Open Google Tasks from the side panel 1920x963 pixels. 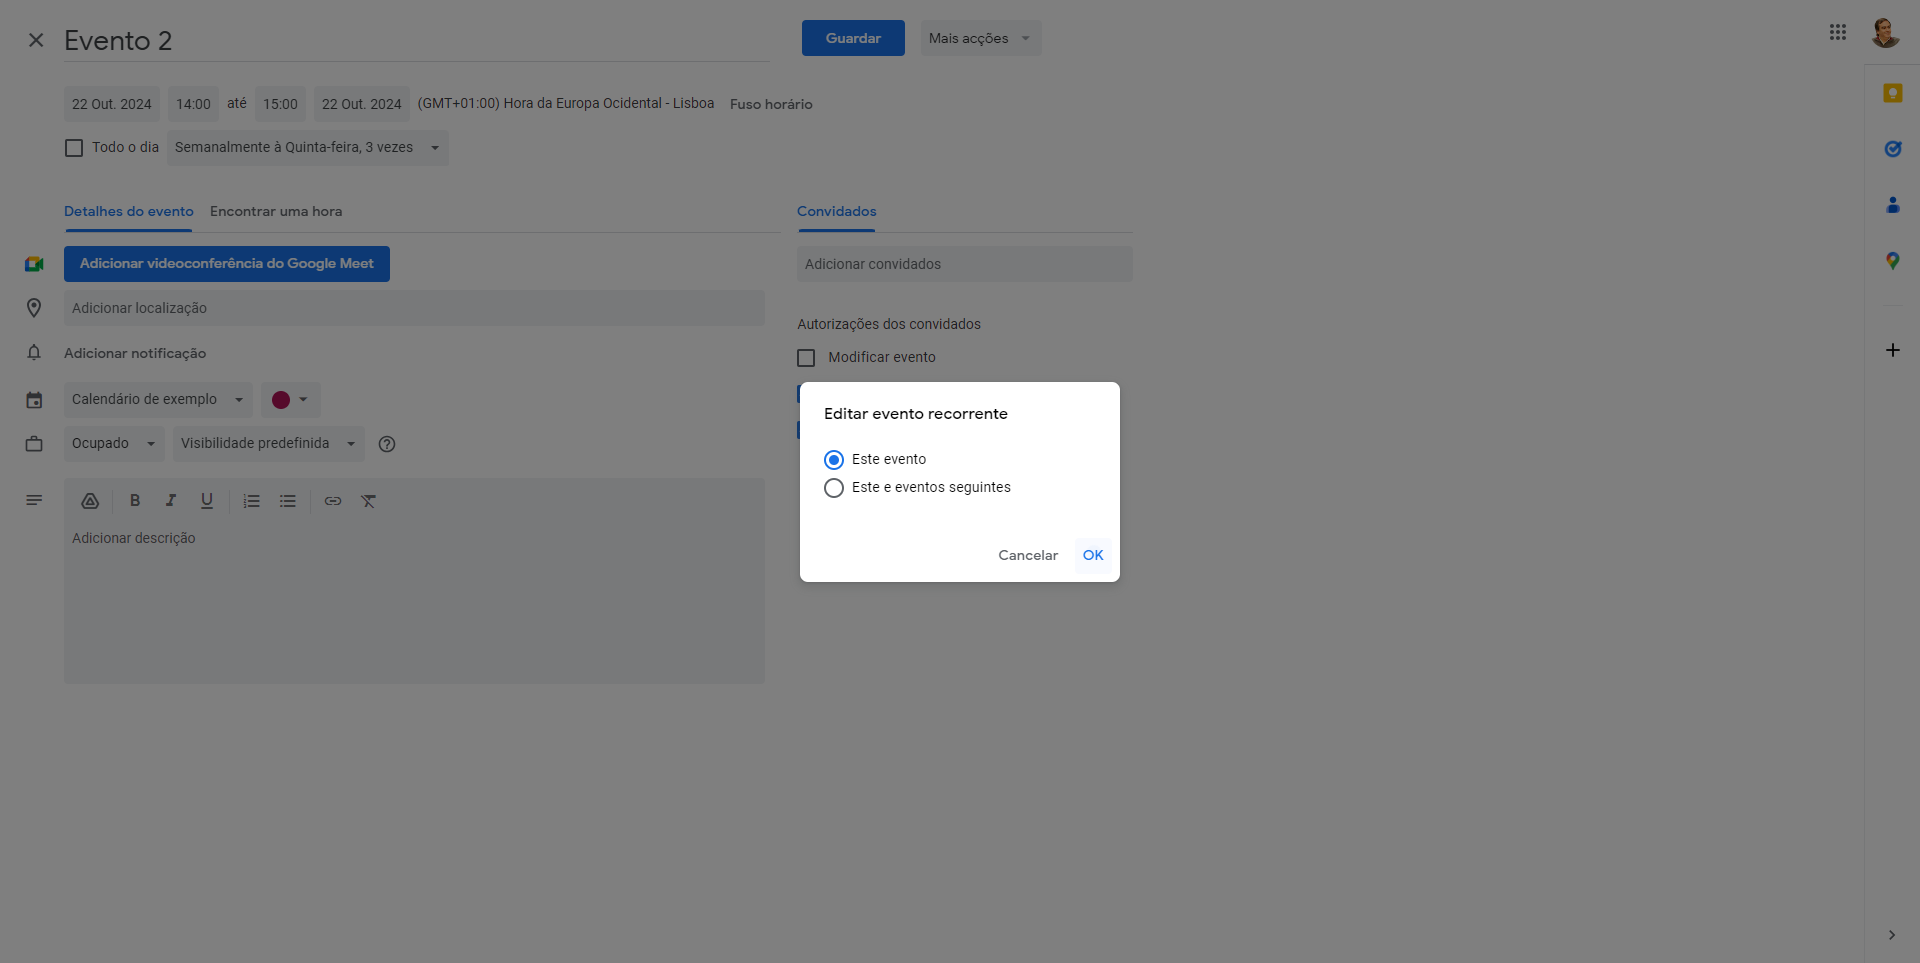click(x=1892, y=149)
